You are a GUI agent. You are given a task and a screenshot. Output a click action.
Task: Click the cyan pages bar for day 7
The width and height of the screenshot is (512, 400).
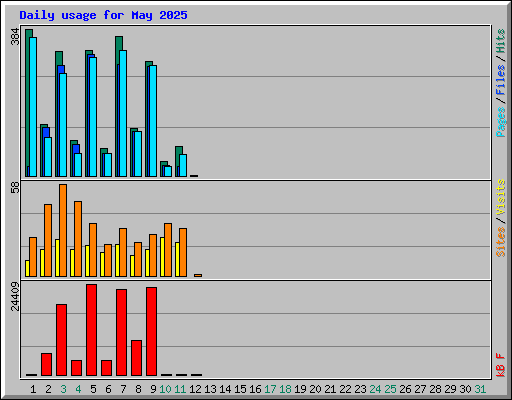123,113
